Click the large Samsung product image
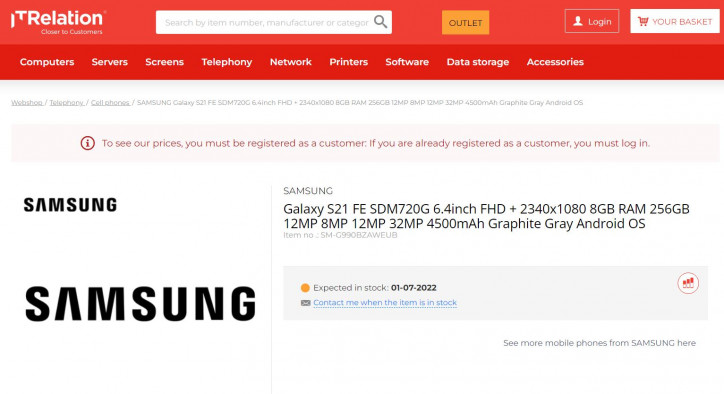Screen dimensions: 724x394 [x=140, y=303]
